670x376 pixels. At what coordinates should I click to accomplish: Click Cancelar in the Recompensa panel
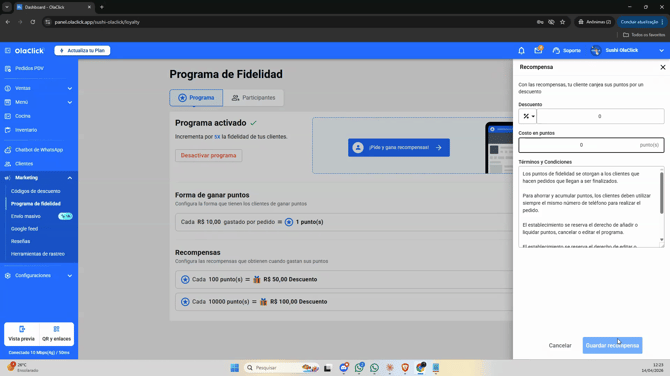click(x=560, y=345)
